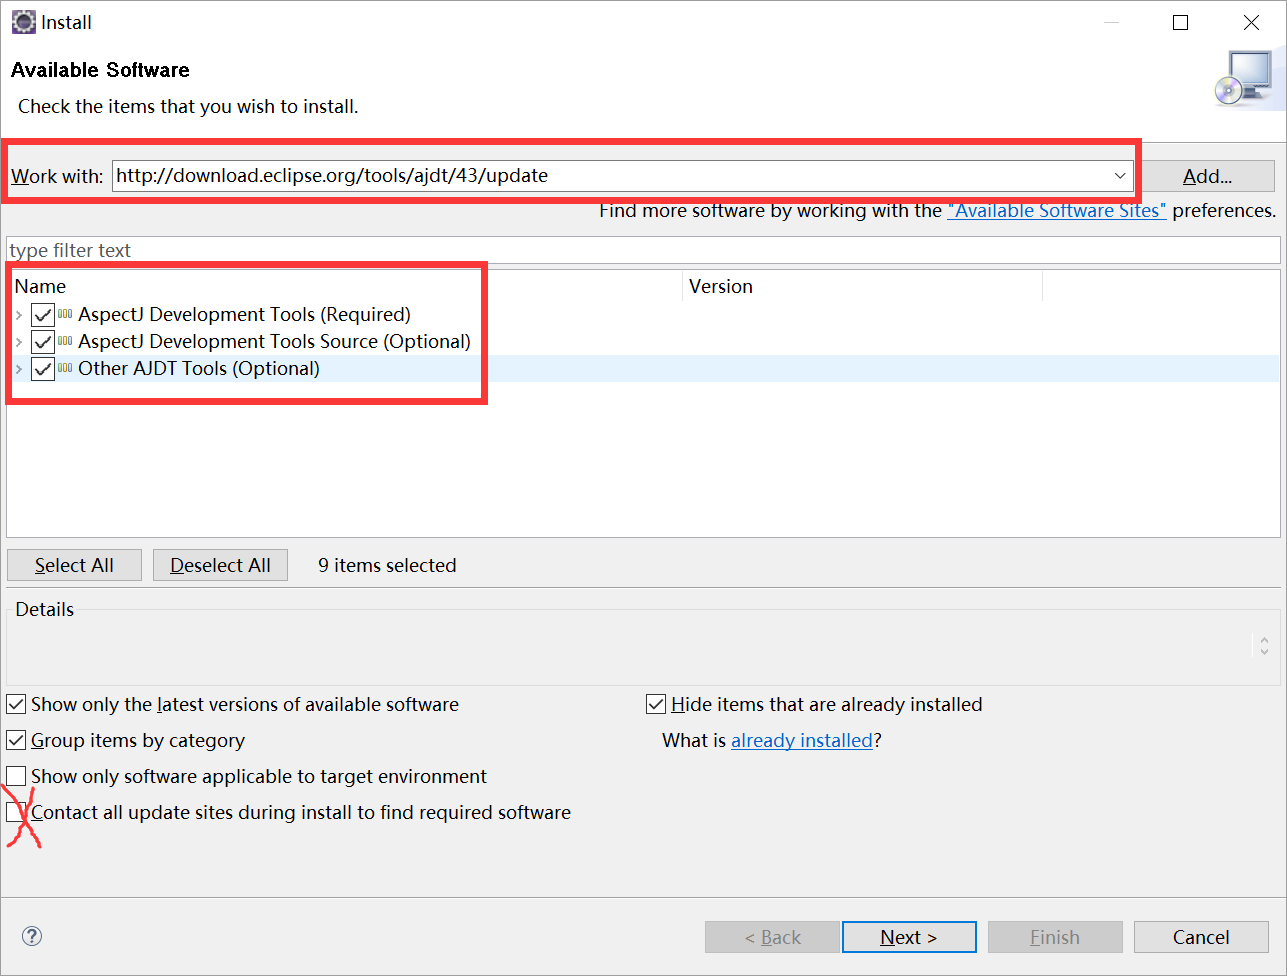The width and height of the screenshot is (1287, 976).
Task: Expand the Other AJDT Tools (Optional) node
Action: pyautogui.click(x=19, y=369)
